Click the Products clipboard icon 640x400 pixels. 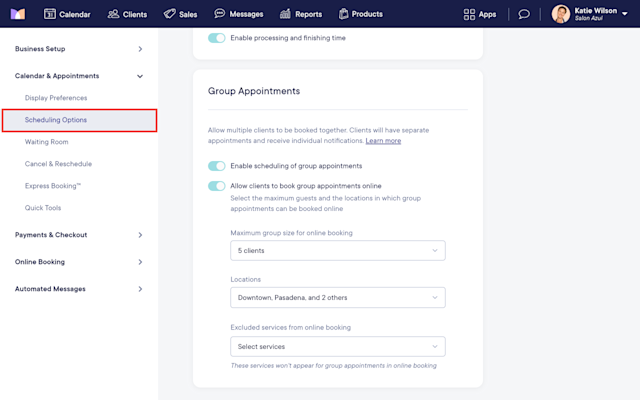point(343,14)
